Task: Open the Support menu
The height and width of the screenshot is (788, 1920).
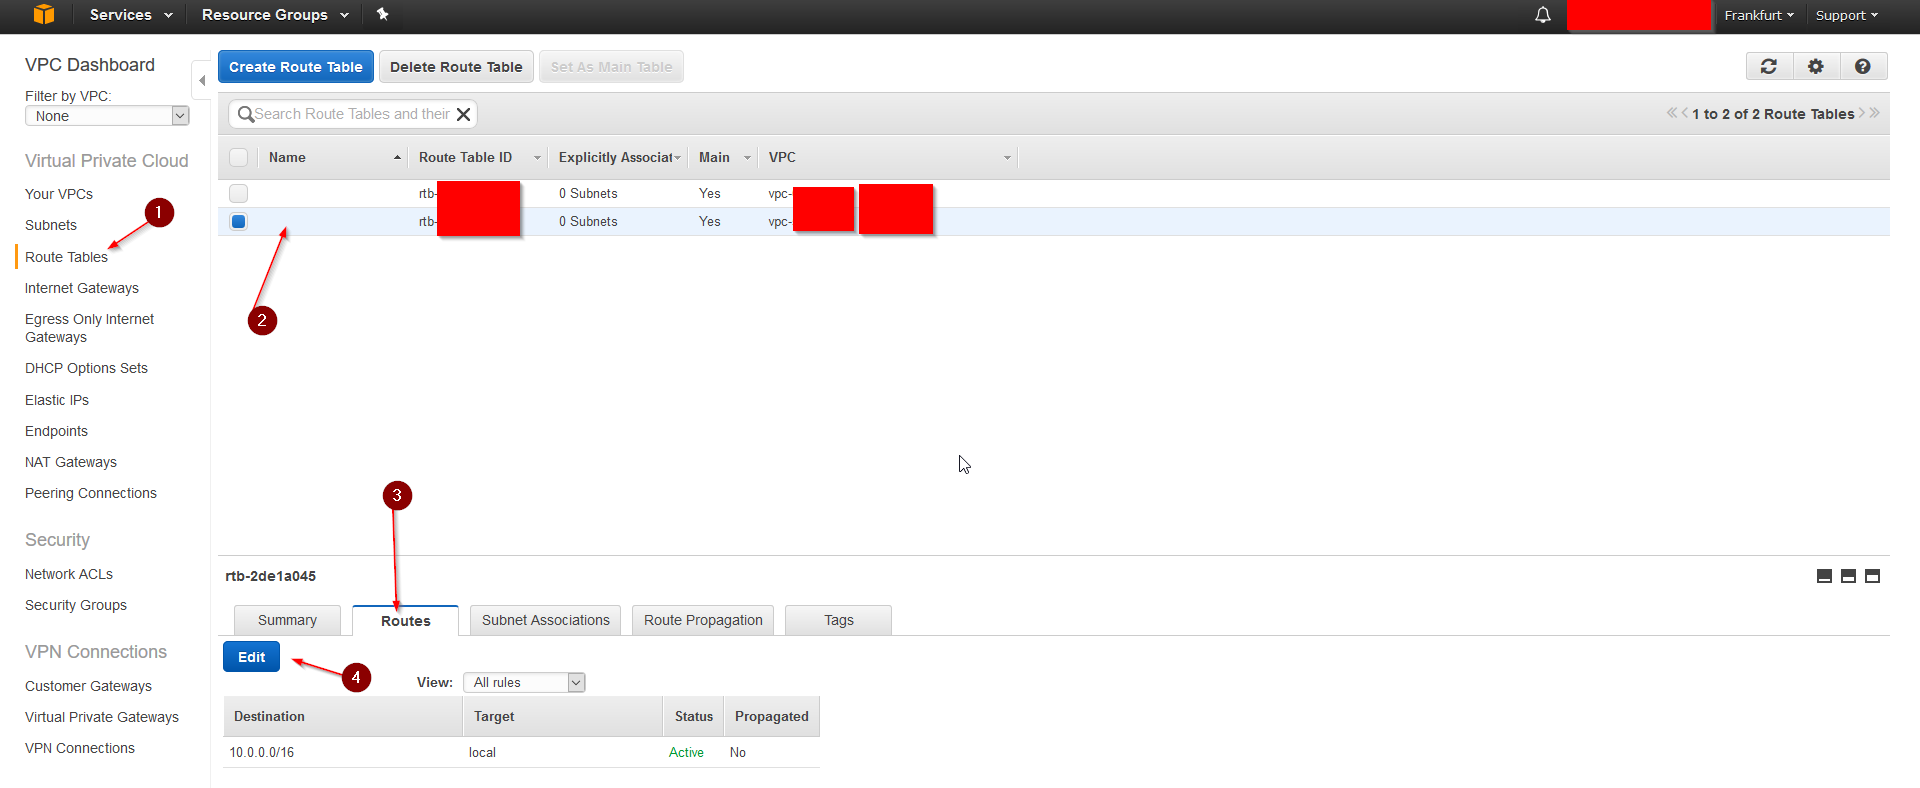Action: 1847,15
